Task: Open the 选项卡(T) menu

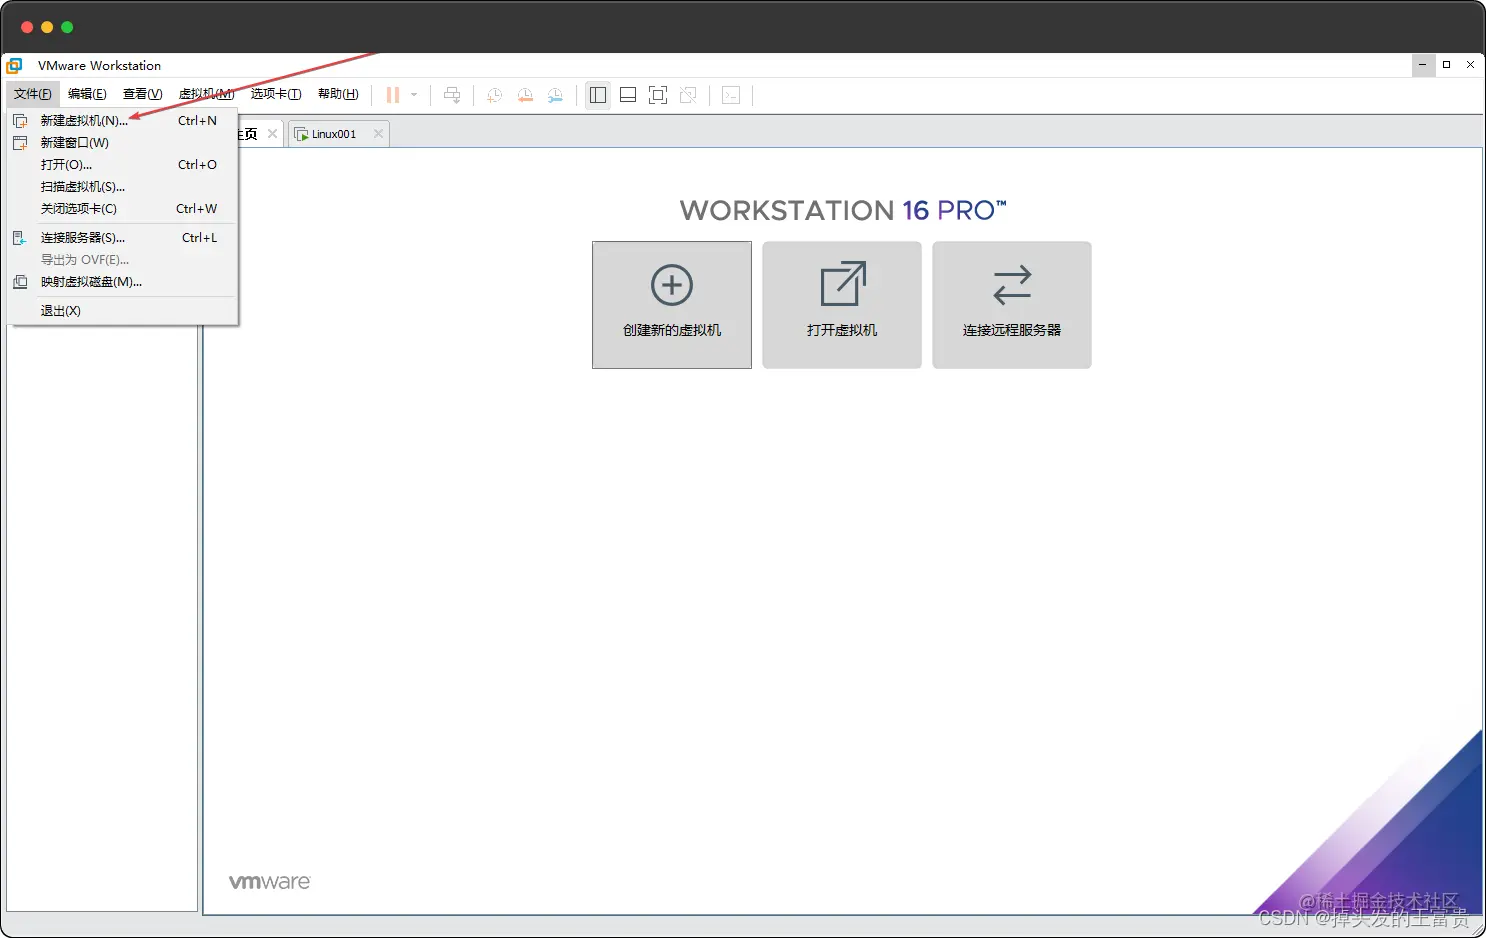Action: [276, 94]
